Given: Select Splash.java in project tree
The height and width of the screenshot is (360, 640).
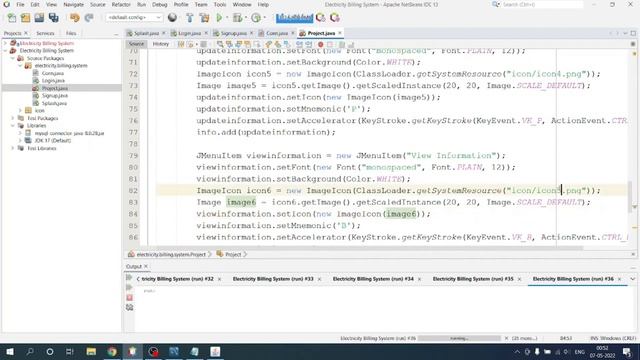Looking at the screenshot, I should pyautogui.click(x=54, y=103).
